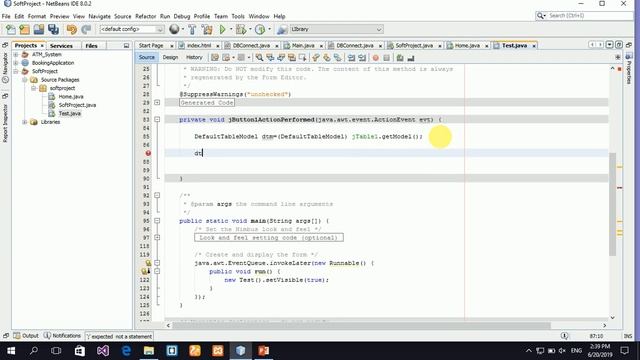Click the Undo toolbar icon
The width and height of the screenshot is (640, 360).
[72, 29]
